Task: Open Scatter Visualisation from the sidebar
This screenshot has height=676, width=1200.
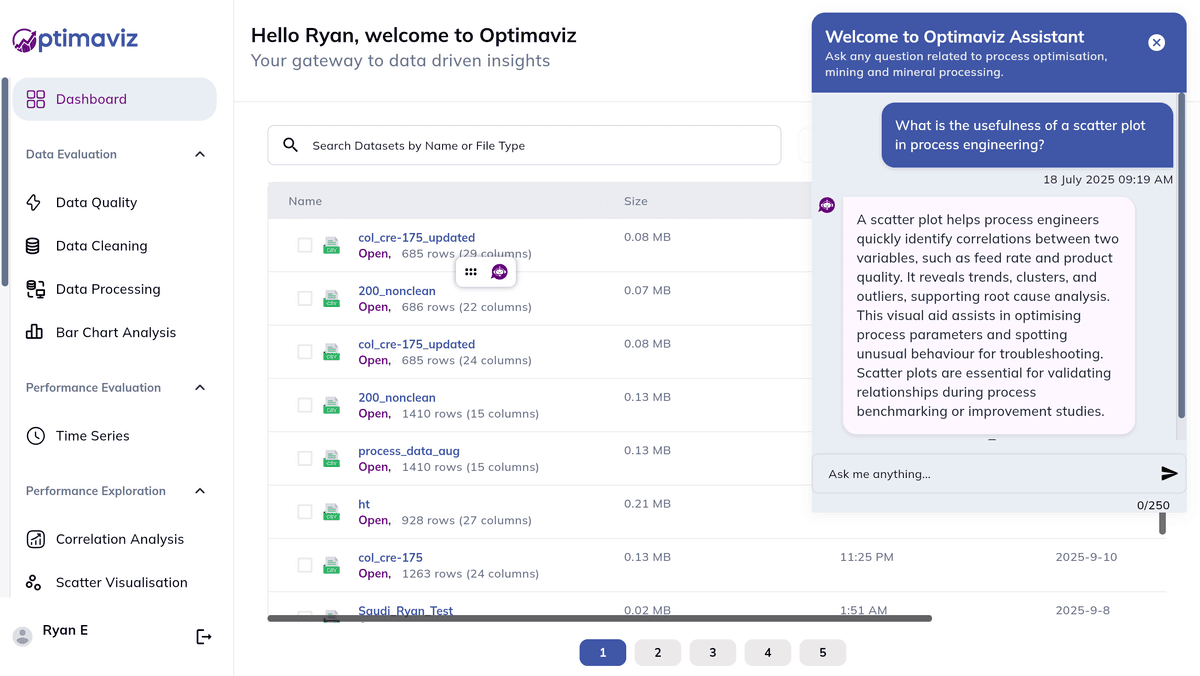Action: click(x=121, y=582)
